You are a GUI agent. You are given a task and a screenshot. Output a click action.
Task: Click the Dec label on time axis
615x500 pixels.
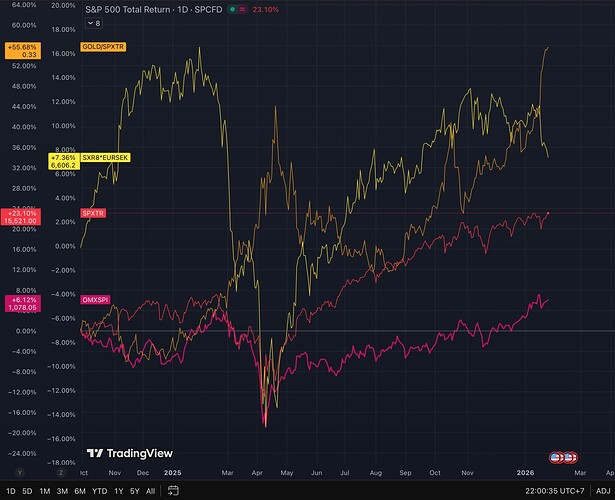(x=143, y=473)
